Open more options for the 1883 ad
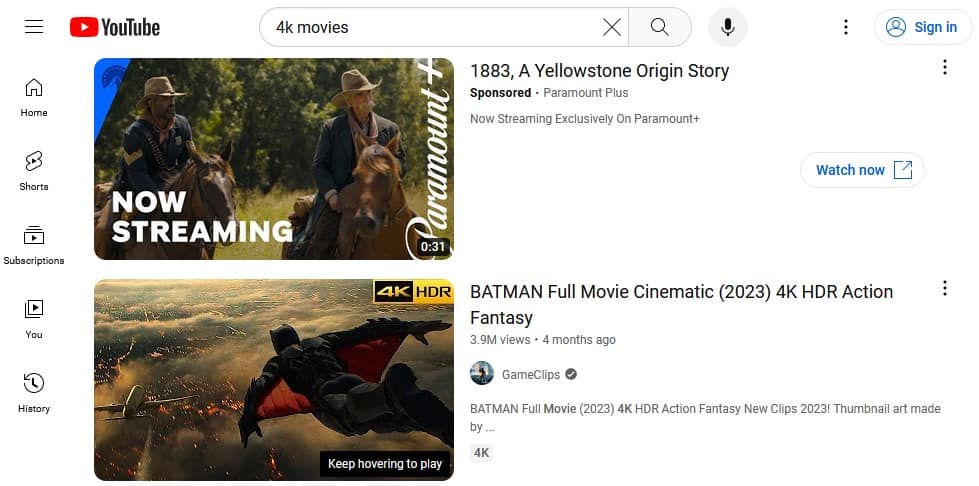The width and height of the screenshot is (979, 486). 944,68
